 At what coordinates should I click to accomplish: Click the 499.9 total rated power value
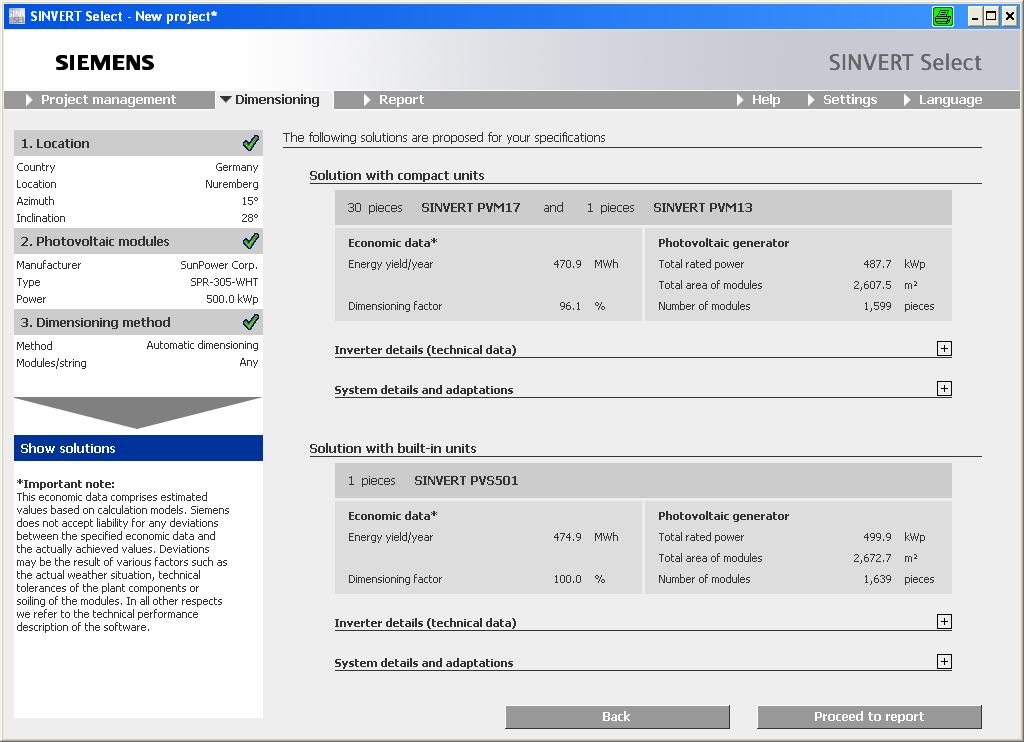877,537
